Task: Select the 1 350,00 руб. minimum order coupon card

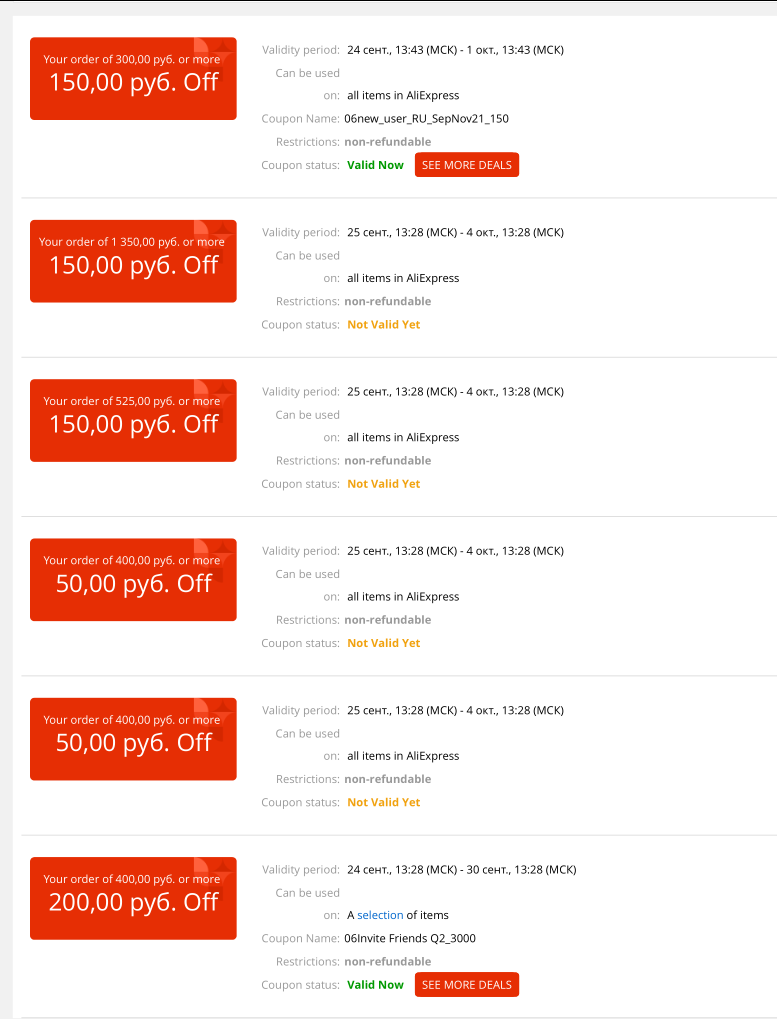Action: pos(133,261)
